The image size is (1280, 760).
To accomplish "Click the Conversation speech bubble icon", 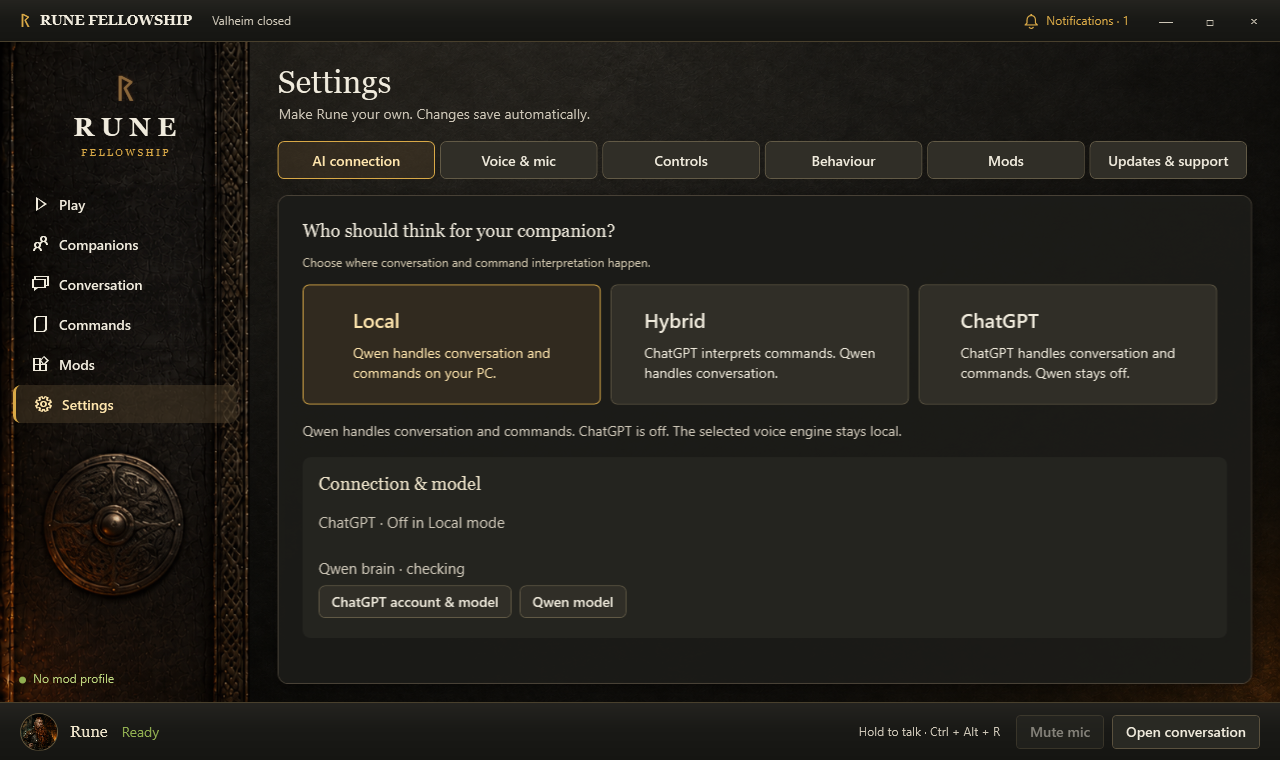I will pos(40,284).
